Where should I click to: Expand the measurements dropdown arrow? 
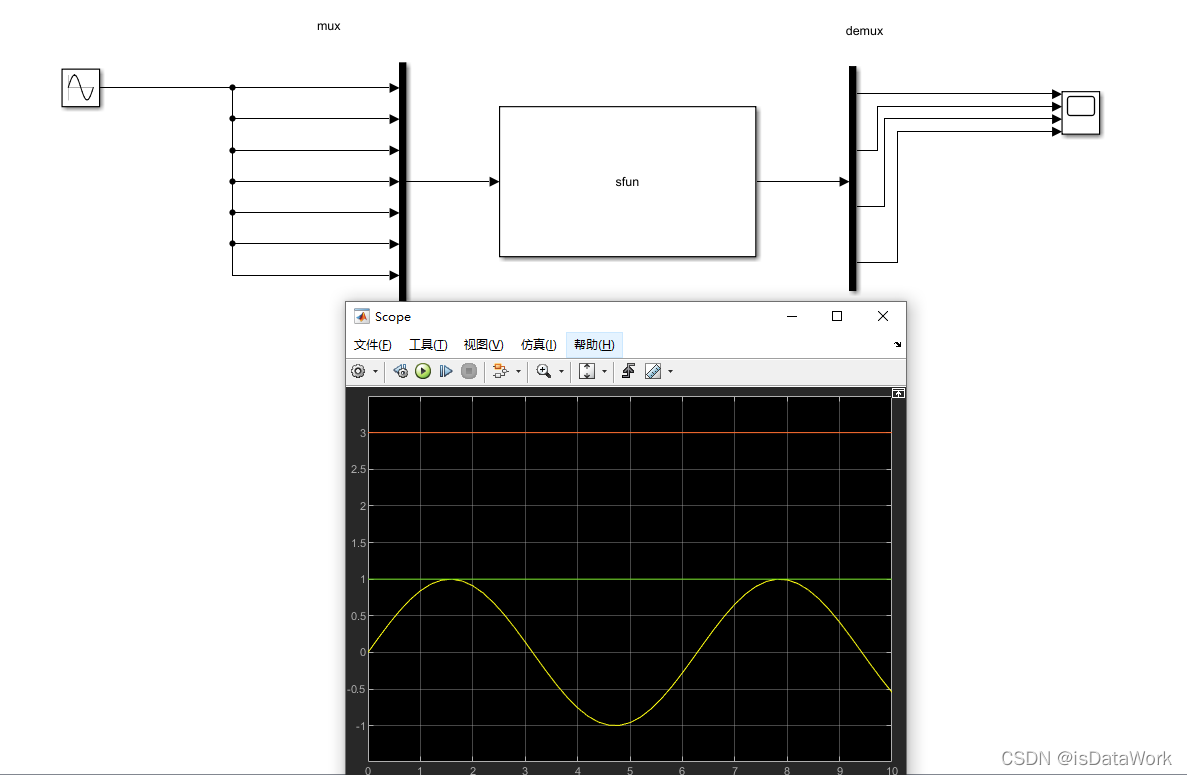(x=671, y=372)
